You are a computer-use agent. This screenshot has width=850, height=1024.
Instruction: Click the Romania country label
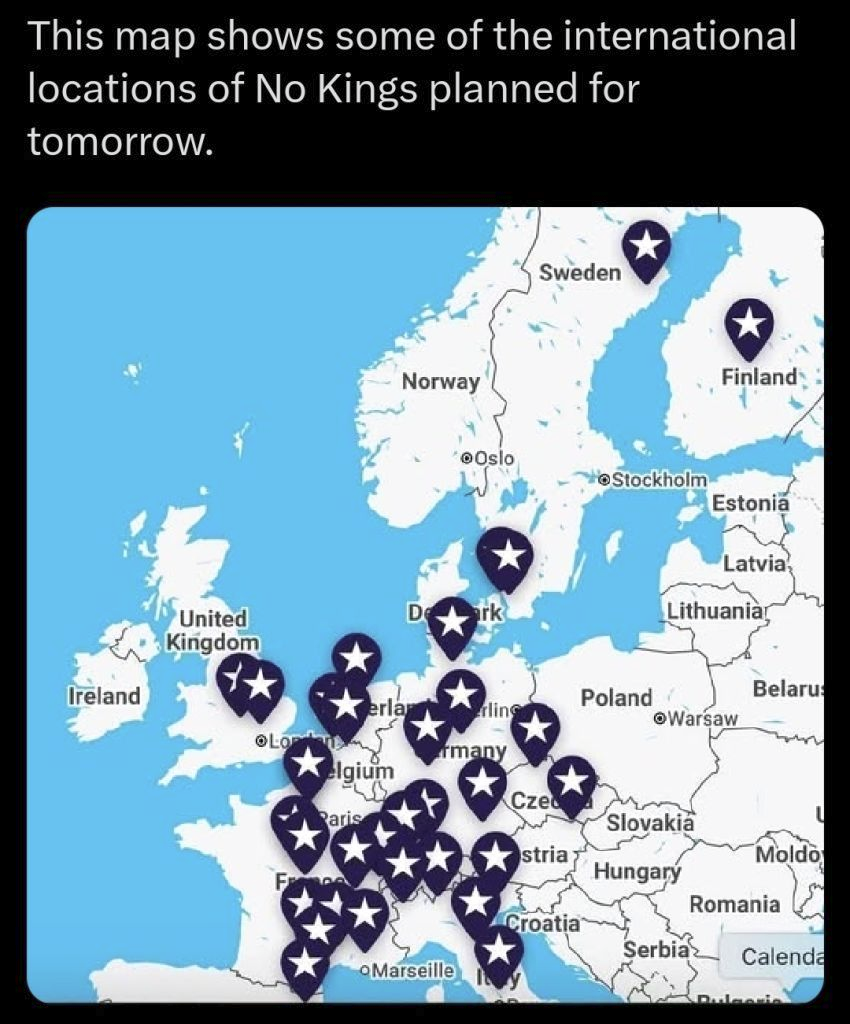[734, 904]
